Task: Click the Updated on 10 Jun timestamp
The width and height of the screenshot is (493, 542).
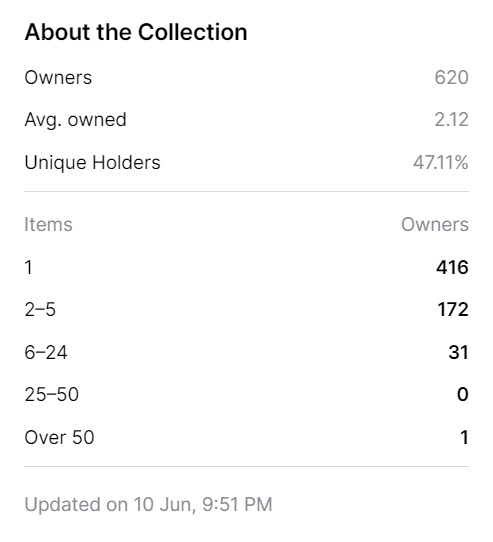Action: click(148, 504)
